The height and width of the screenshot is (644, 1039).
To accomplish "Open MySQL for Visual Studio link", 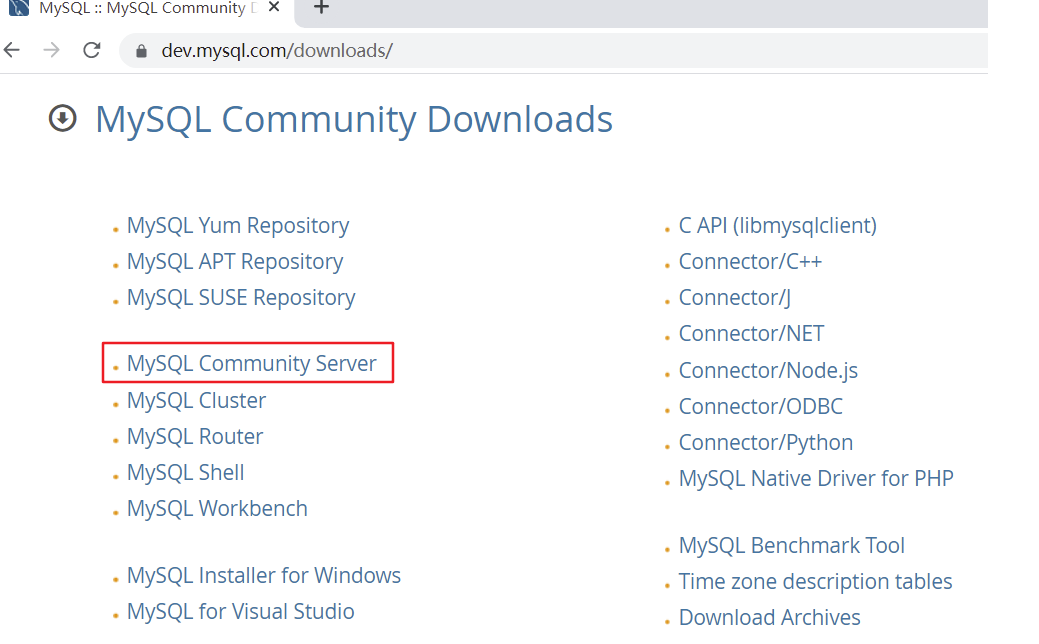I will 241,612.
